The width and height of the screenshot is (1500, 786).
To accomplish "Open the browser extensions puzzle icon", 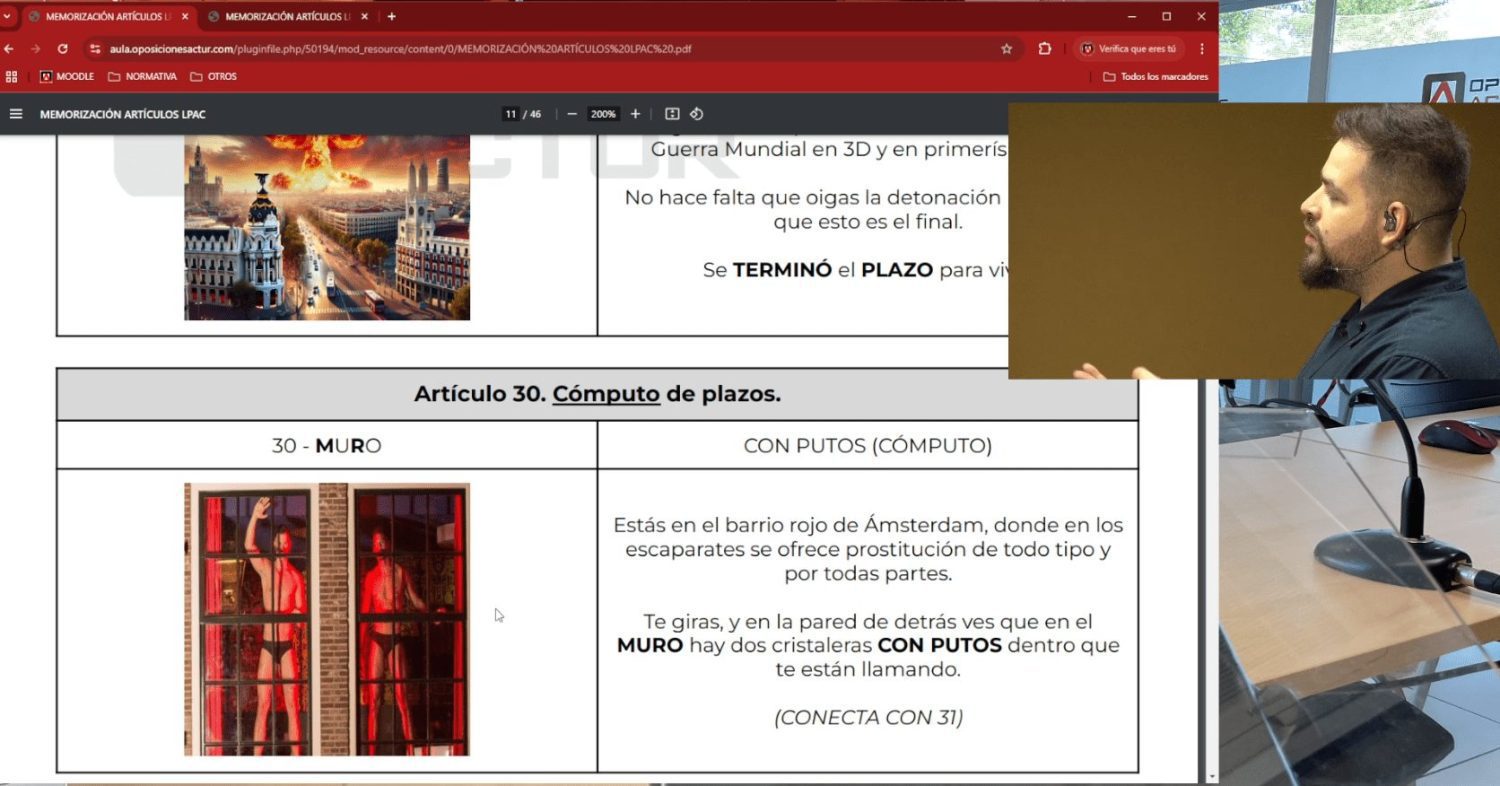I will (1045, 48).
